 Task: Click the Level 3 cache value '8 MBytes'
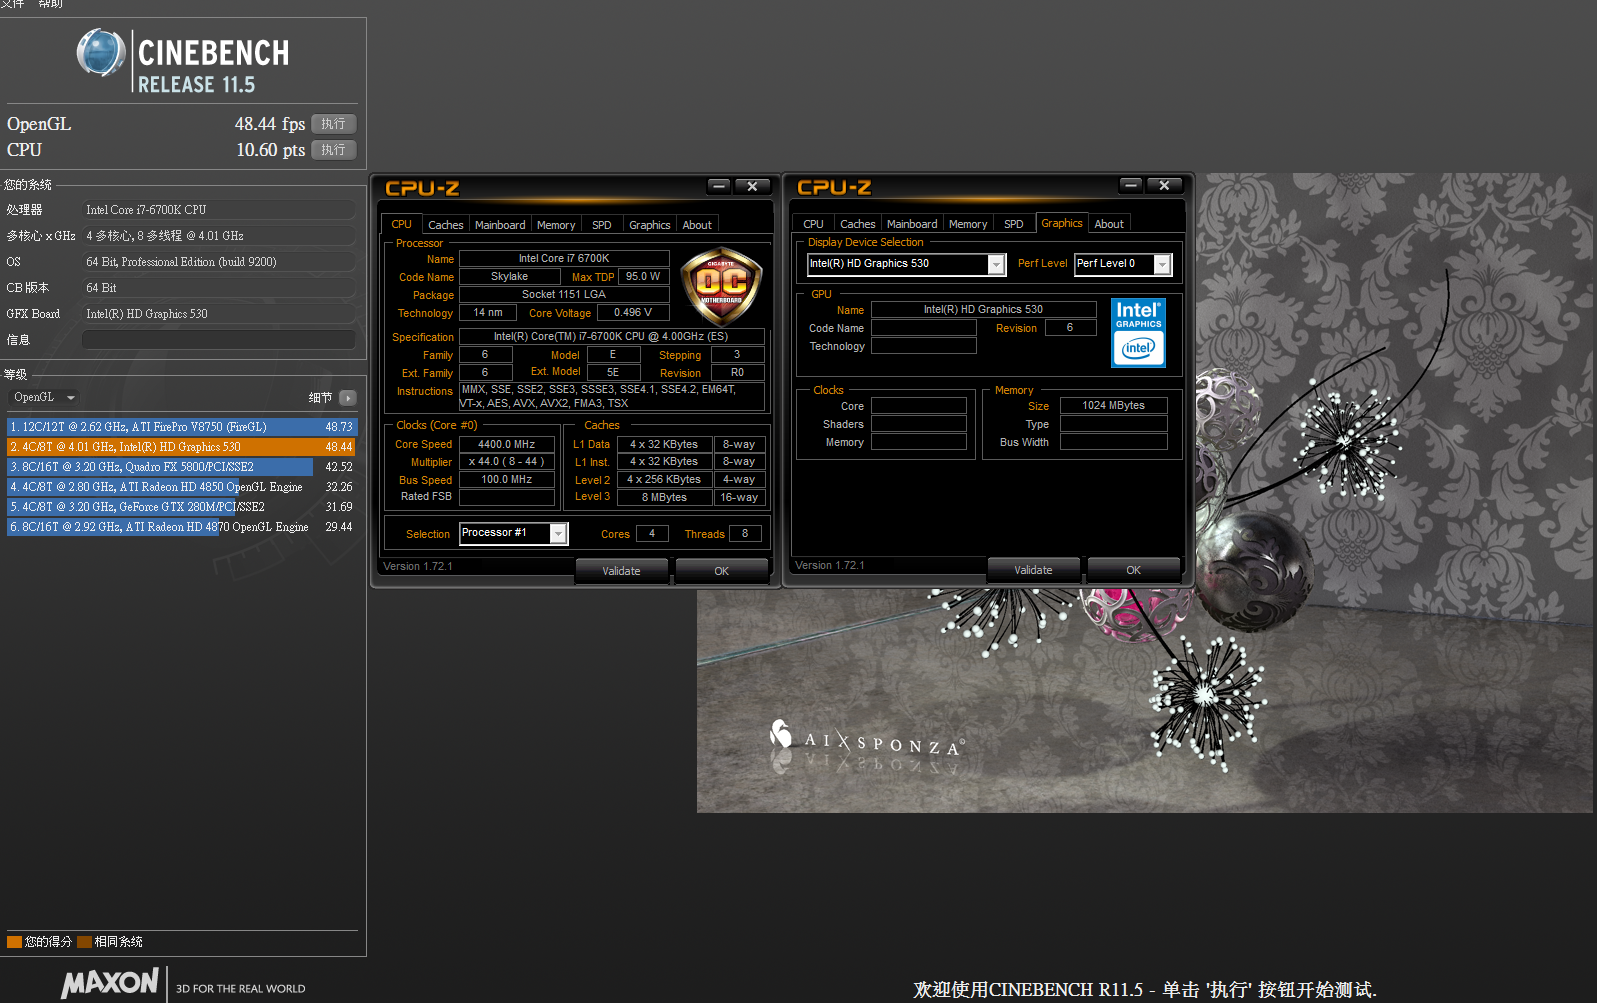click(x=664, y=497)
